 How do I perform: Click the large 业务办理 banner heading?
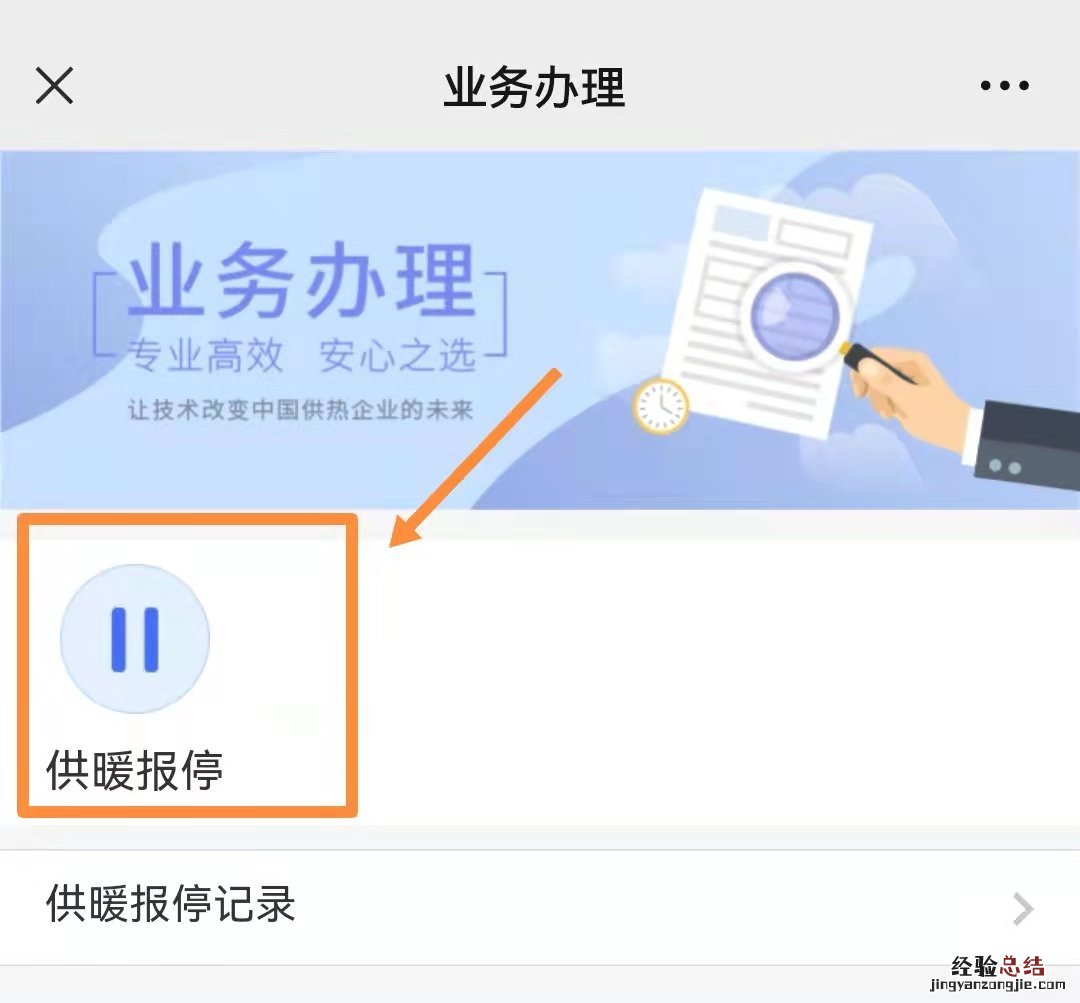coord(302,280)
